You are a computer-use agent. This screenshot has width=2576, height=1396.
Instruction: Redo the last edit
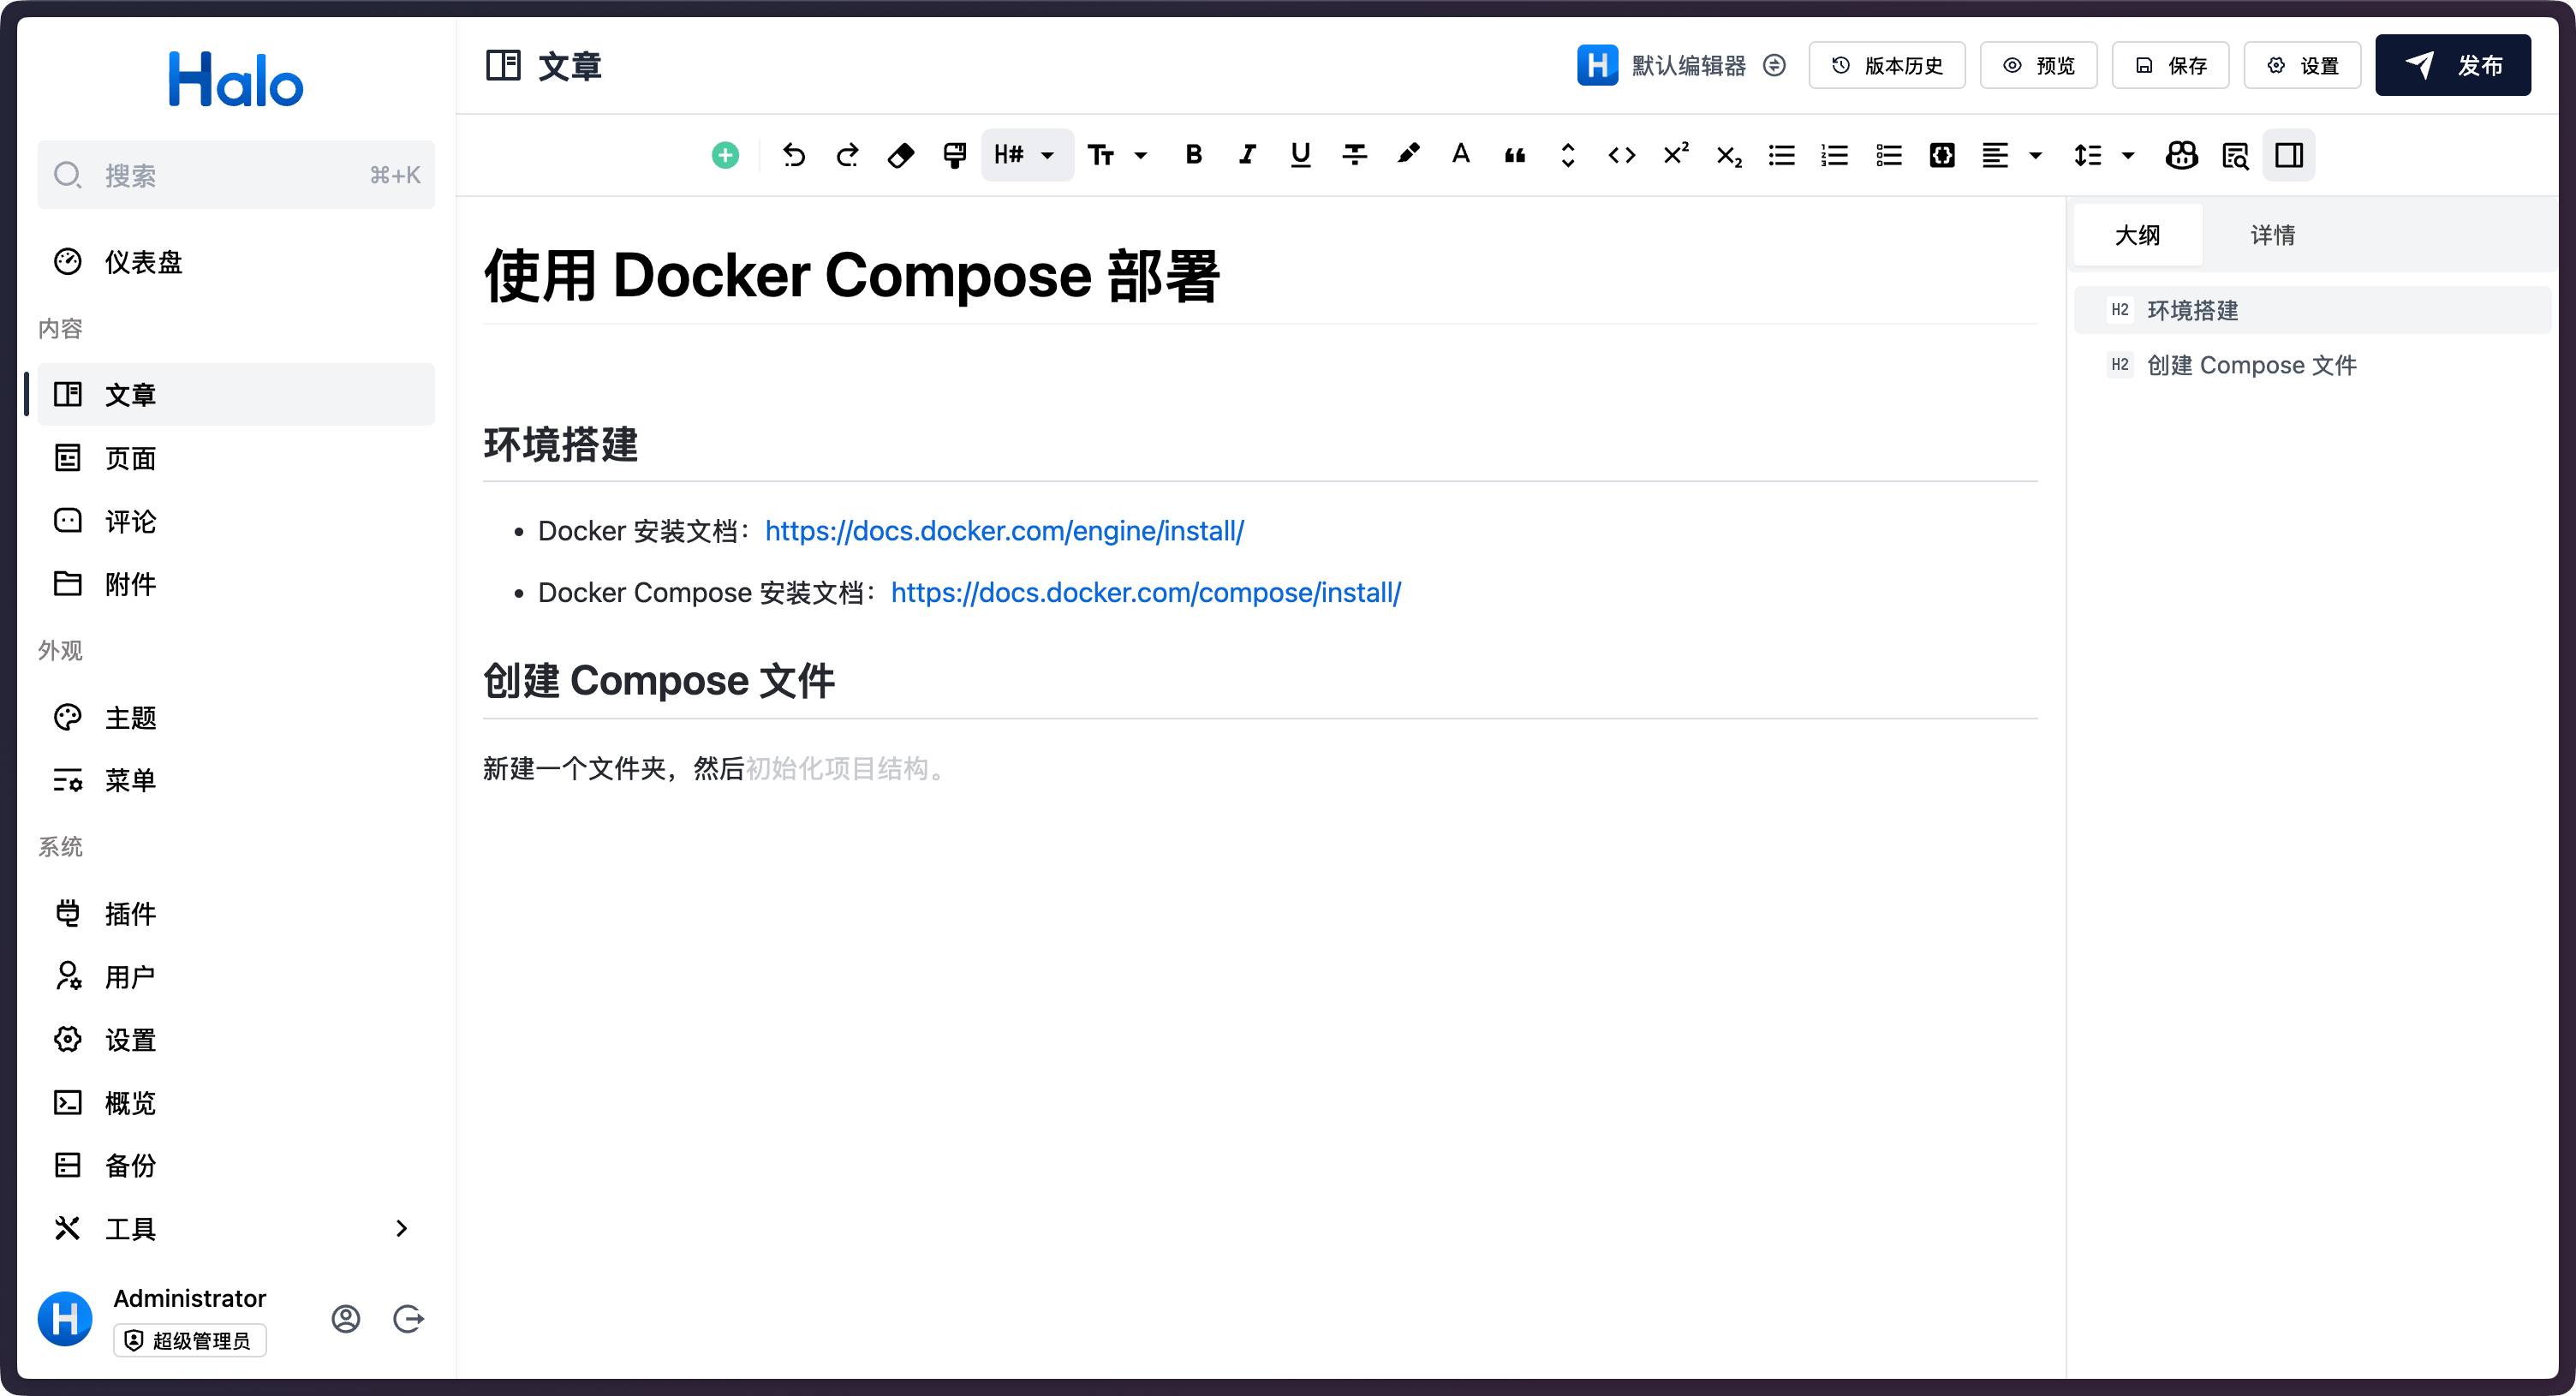coord(848,155)
